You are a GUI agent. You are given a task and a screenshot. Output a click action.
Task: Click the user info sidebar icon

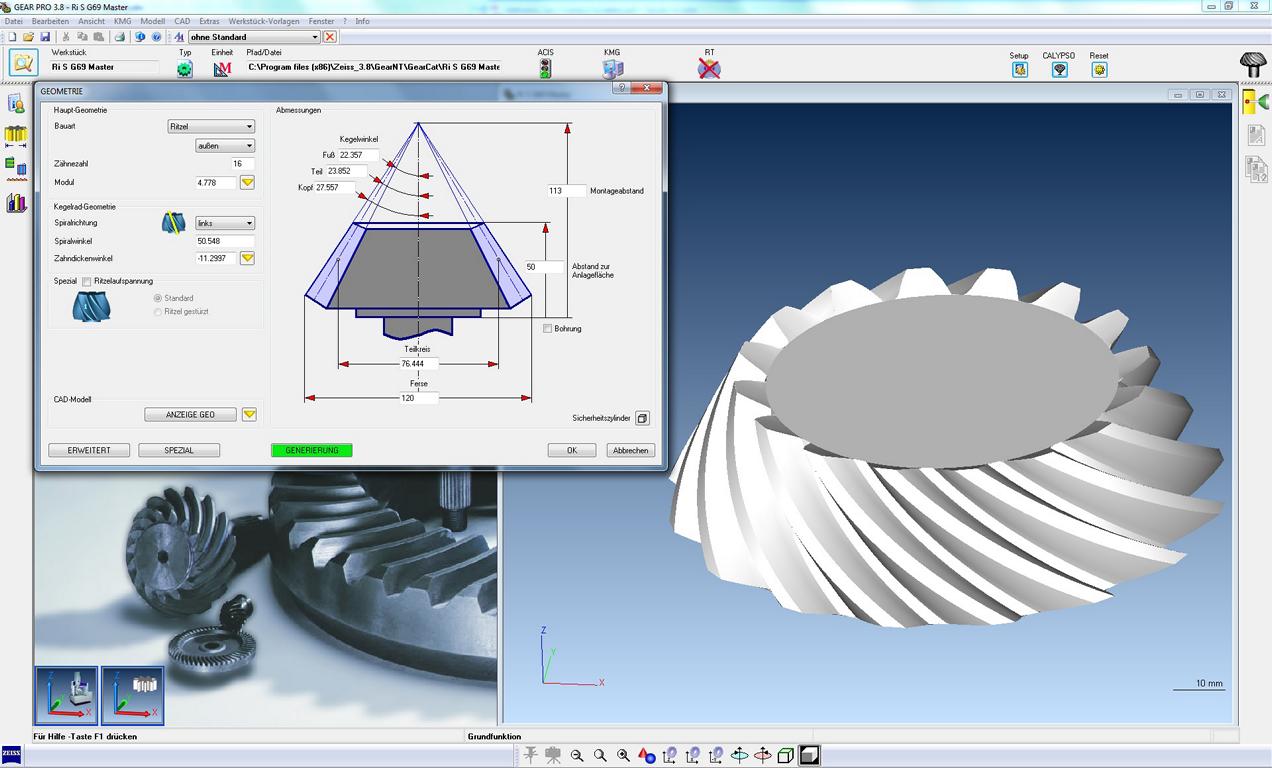pos(16,104)
